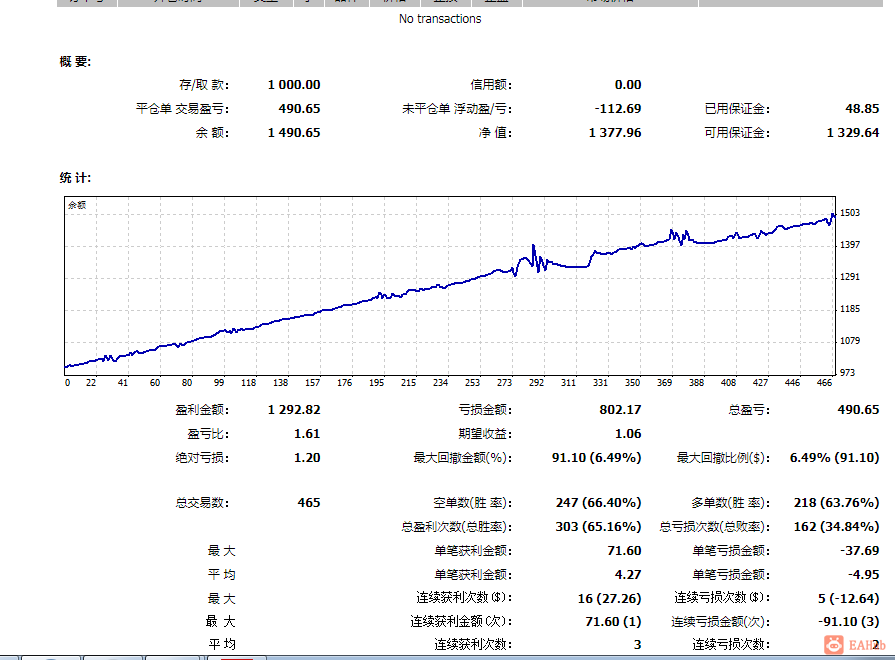
Task: Click the largest loss trade value -37.69
Action: tap(860, 550)
